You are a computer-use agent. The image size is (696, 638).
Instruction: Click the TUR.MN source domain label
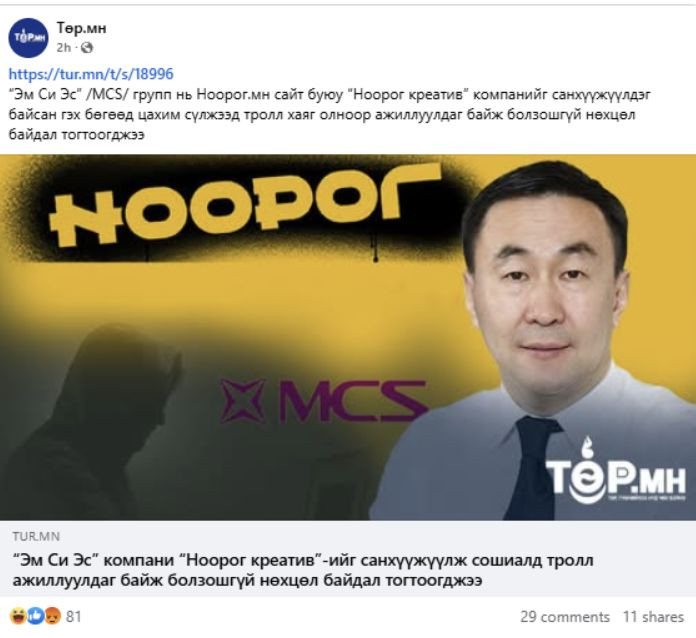(36, 536)
